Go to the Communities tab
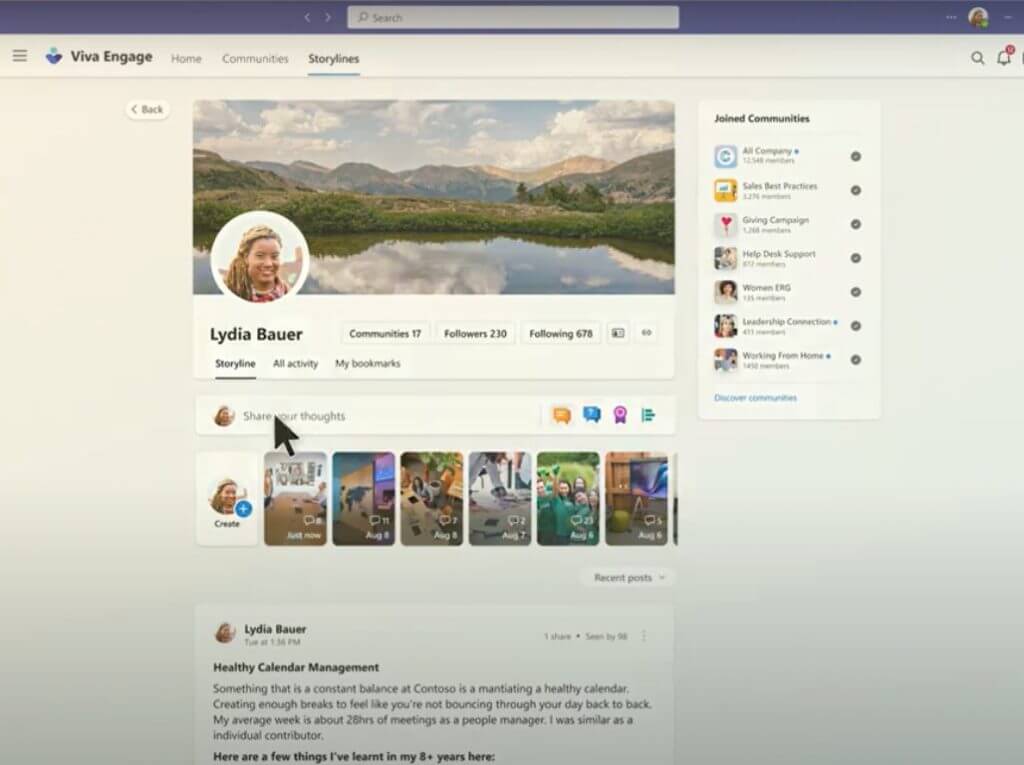This screenshot has height=765, width=1024. coord(255,58)
